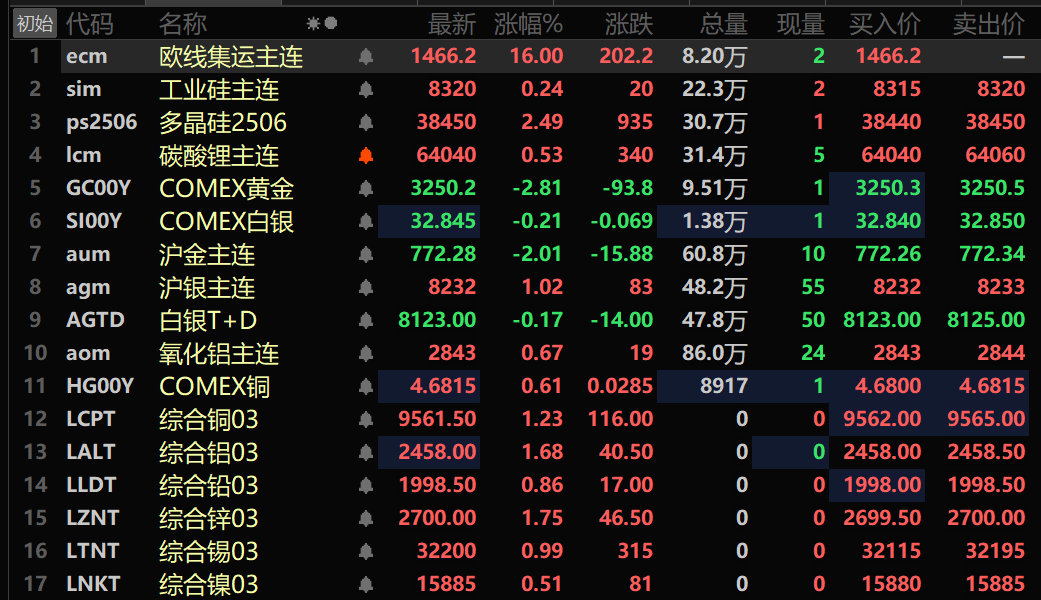Image resolution: width=1041 pixels, height=600 pixels.
Task: Select the LZNT code cell
Action: point(92,518)
